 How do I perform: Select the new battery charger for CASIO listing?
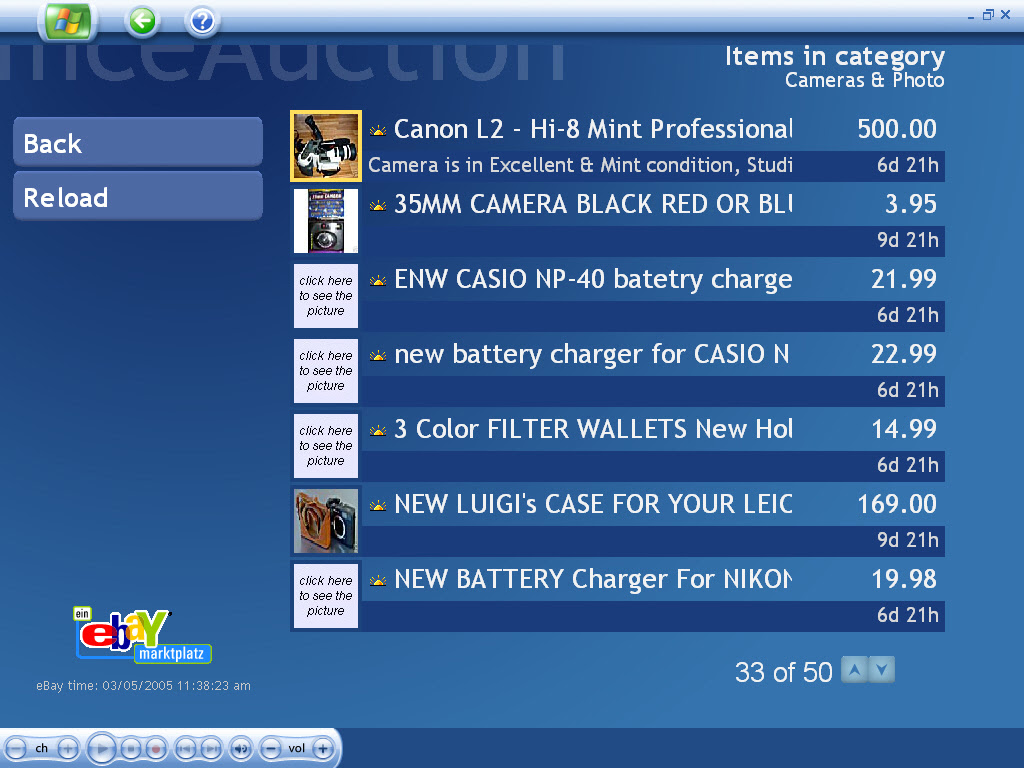(x=592, y=355)
